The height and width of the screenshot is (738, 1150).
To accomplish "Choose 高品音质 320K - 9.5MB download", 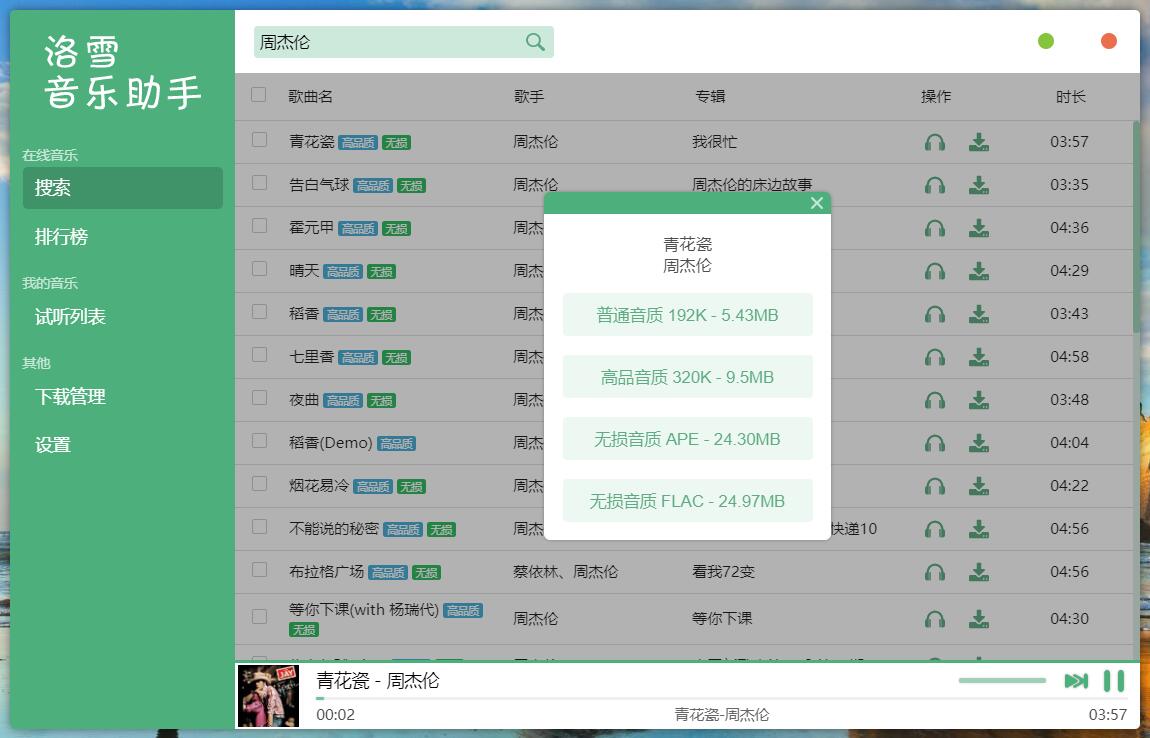I will 687,377.
